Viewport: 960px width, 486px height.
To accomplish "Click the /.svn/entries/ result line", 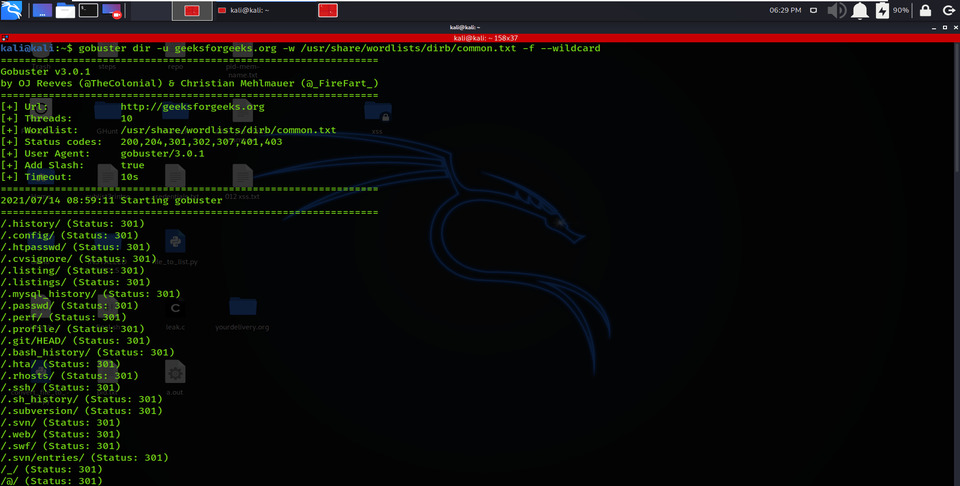I will (x=84, y=457).
